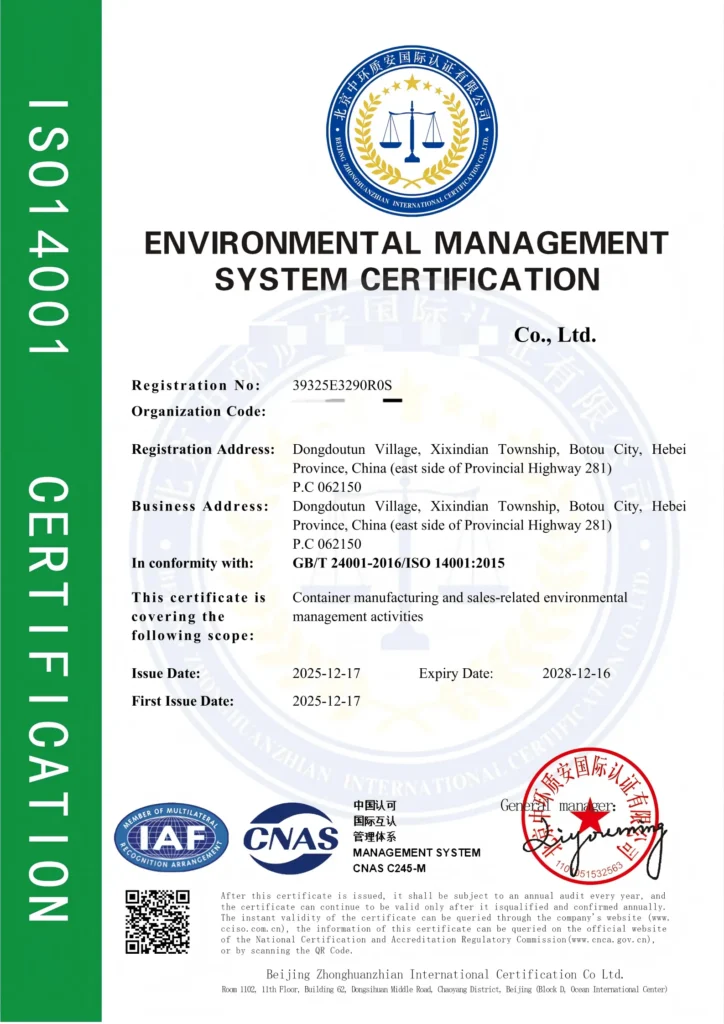Click the 'CNAS C245-M' accreditation number
Image resolution: width=724 pixels, height=1024 pixels.
[x=389, y=869]
